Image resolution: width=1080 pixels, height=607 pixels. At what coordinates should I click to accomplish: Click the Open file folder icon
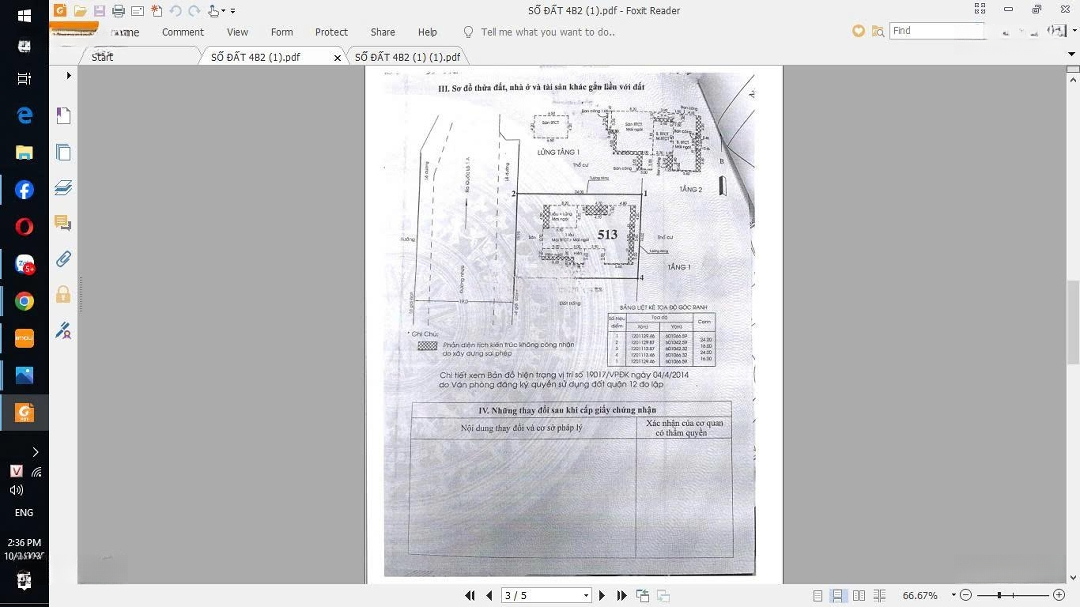tap(80, 11)
